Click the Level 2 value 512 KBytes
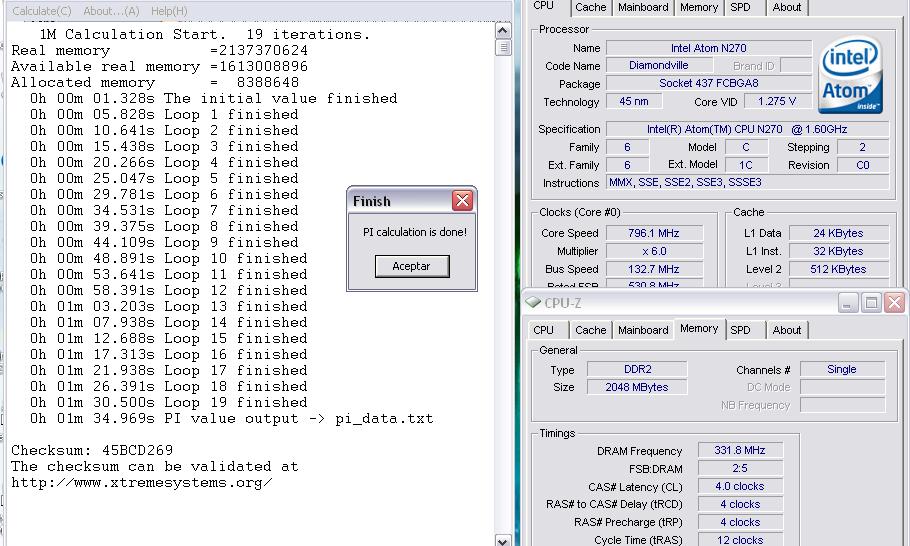 pyautogui.click(x=839, y=269)
